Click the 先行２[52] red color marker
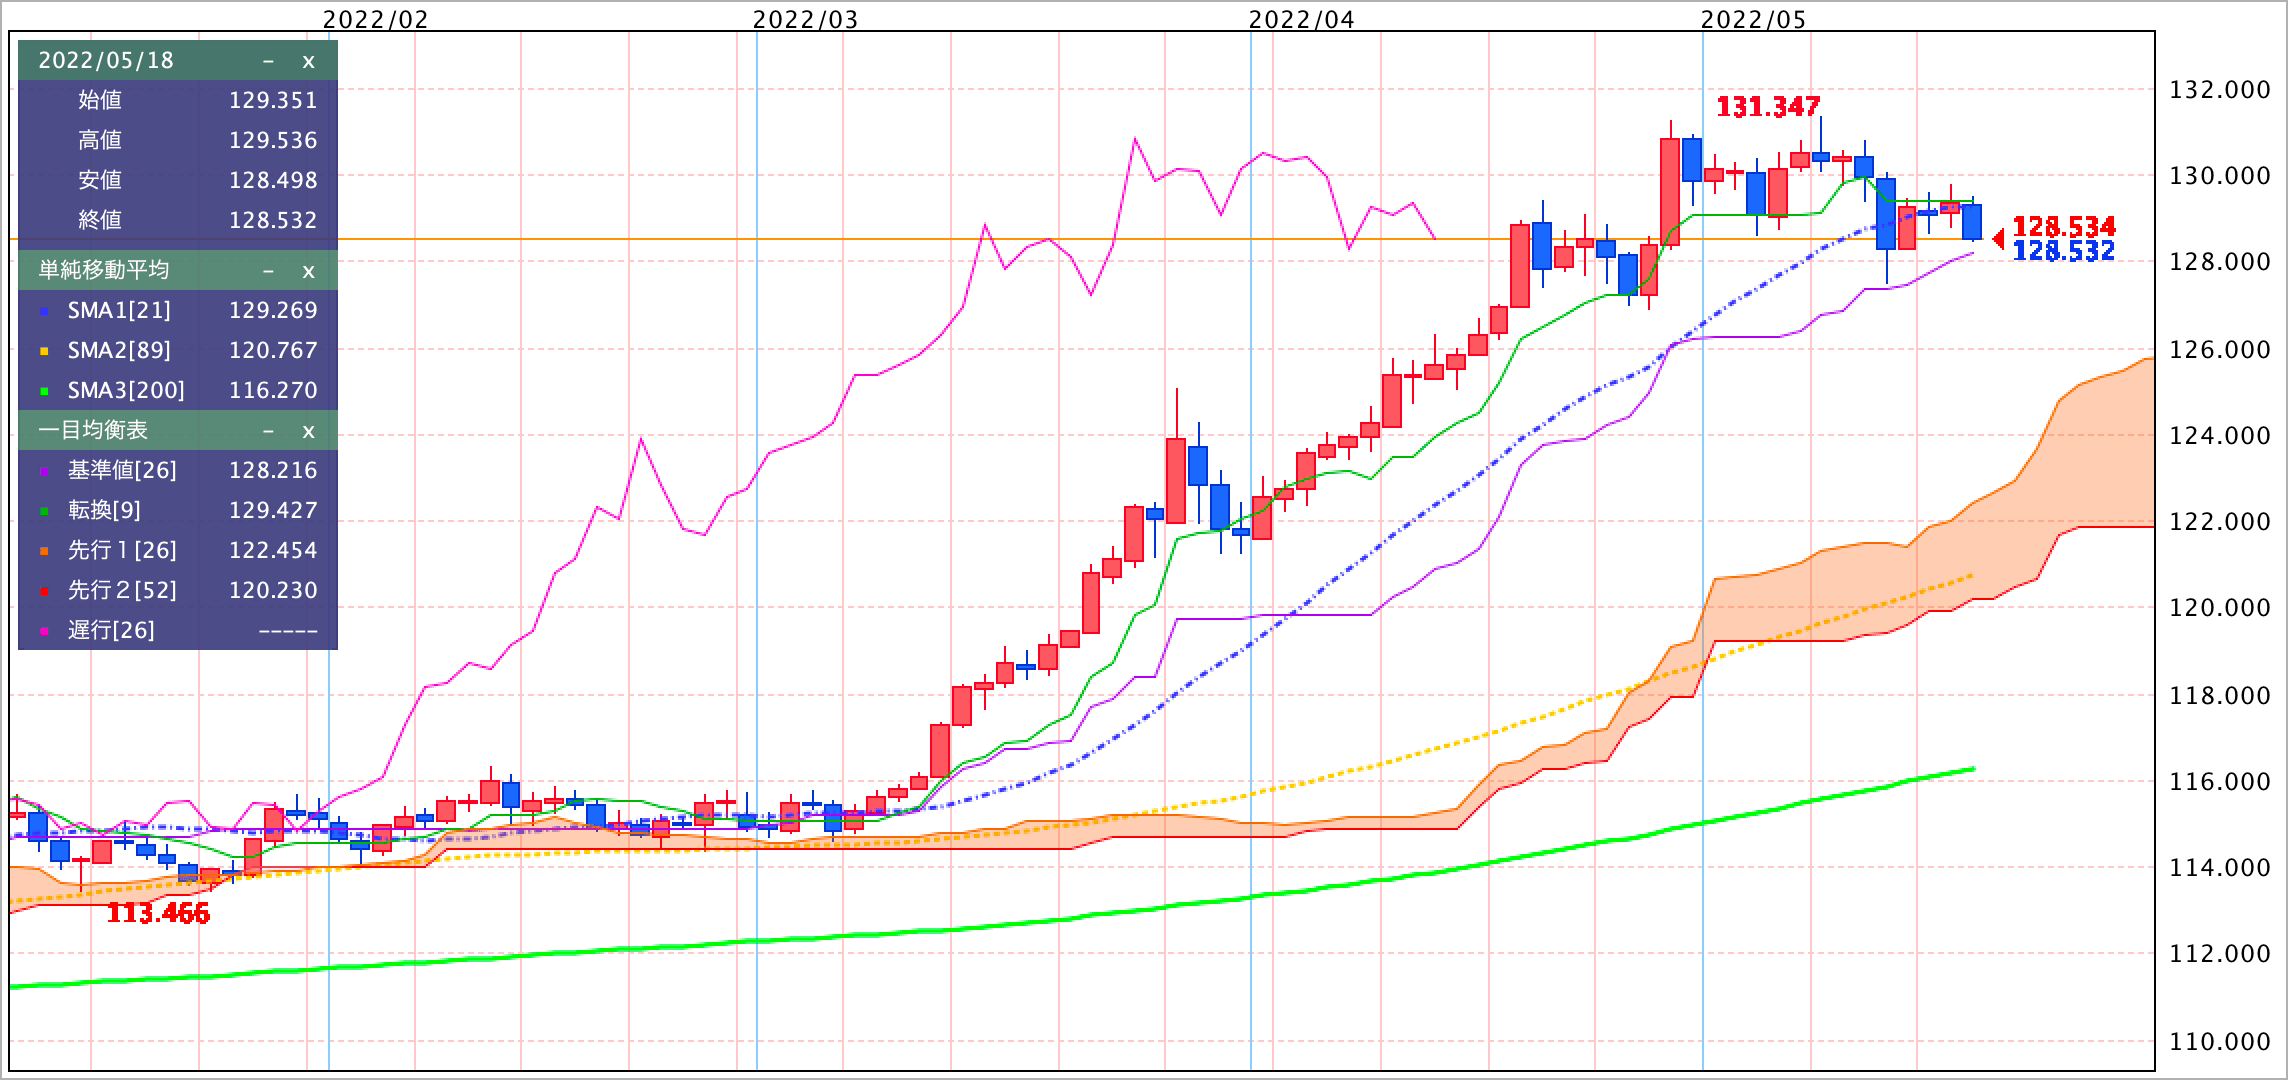Image resolution: width=2288 pixels, height=1080 pixels. (x=43, y=592)
